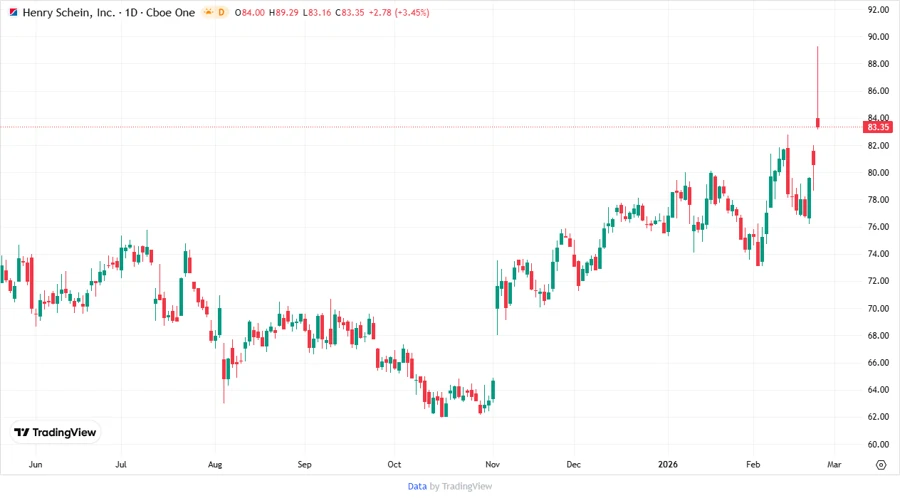Click the 64.00 price axis label

tap(878, 390)
